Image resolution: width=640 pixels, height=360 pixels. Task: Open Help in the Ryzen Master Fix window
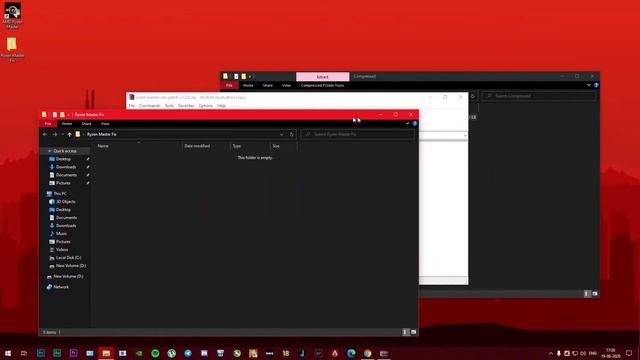(414, 124)
